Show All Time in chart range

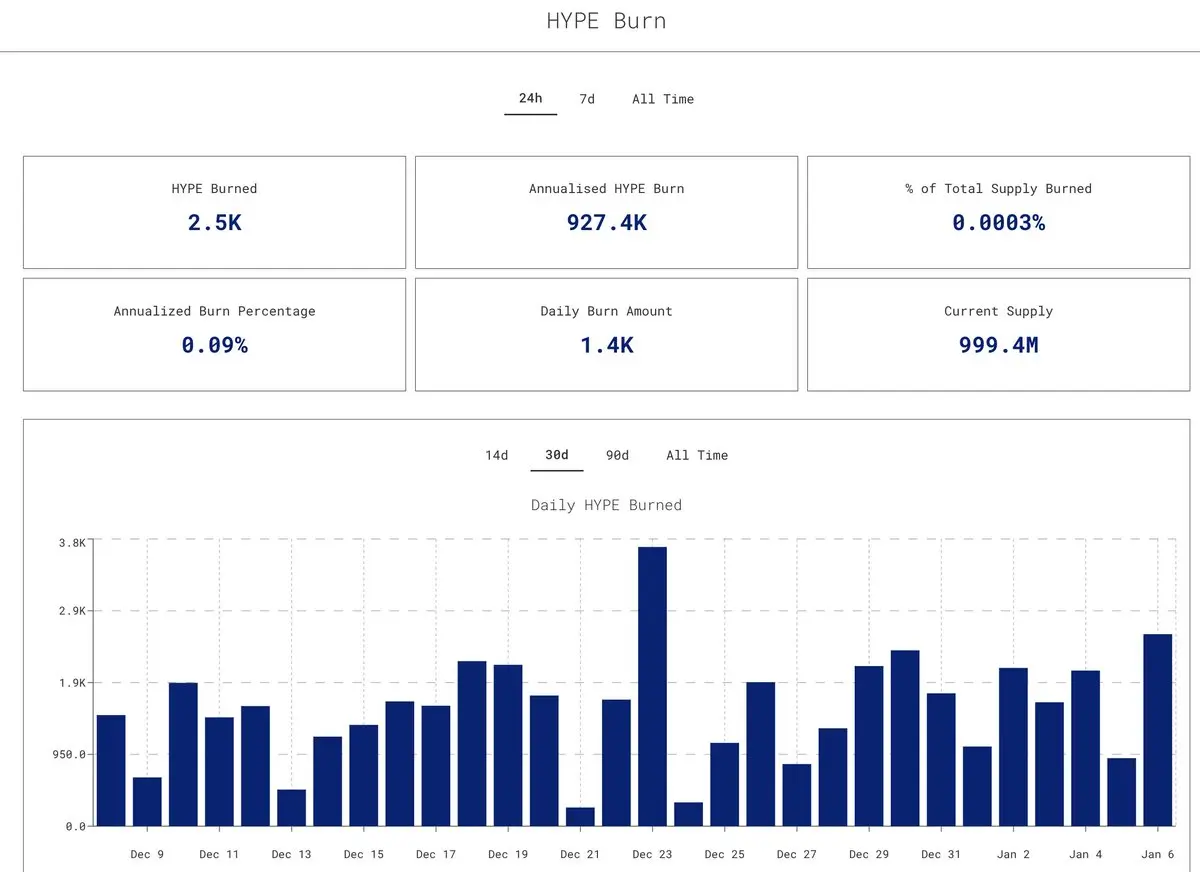[697, 455]
